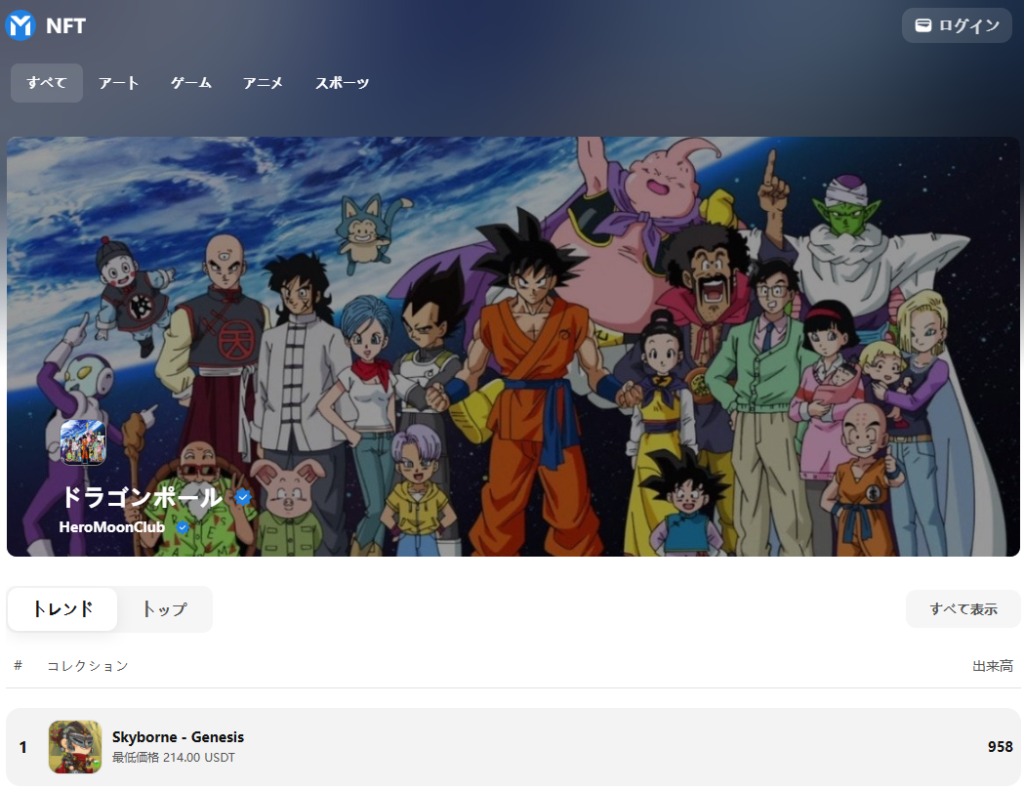1024x791 pixels.
Task: Toggle to the トレンド view
Action: coord(62,608)
